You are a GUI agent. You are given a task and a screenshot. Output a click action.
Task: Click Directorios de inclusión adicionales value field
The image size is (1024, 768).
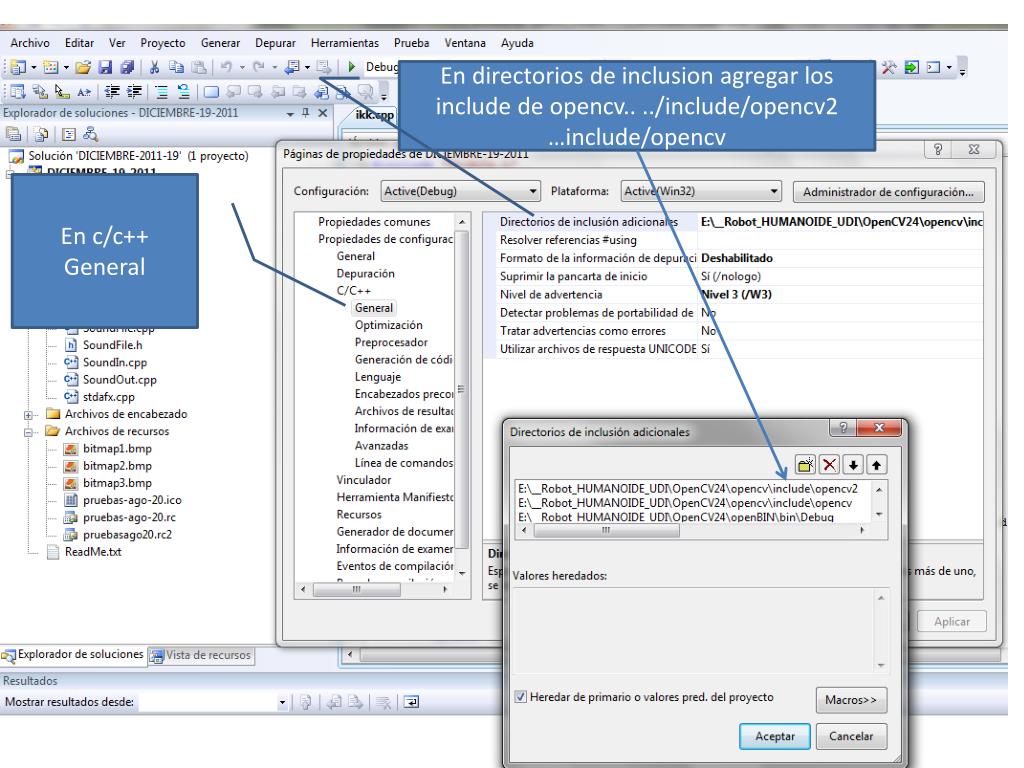click(x=841, y=222)
